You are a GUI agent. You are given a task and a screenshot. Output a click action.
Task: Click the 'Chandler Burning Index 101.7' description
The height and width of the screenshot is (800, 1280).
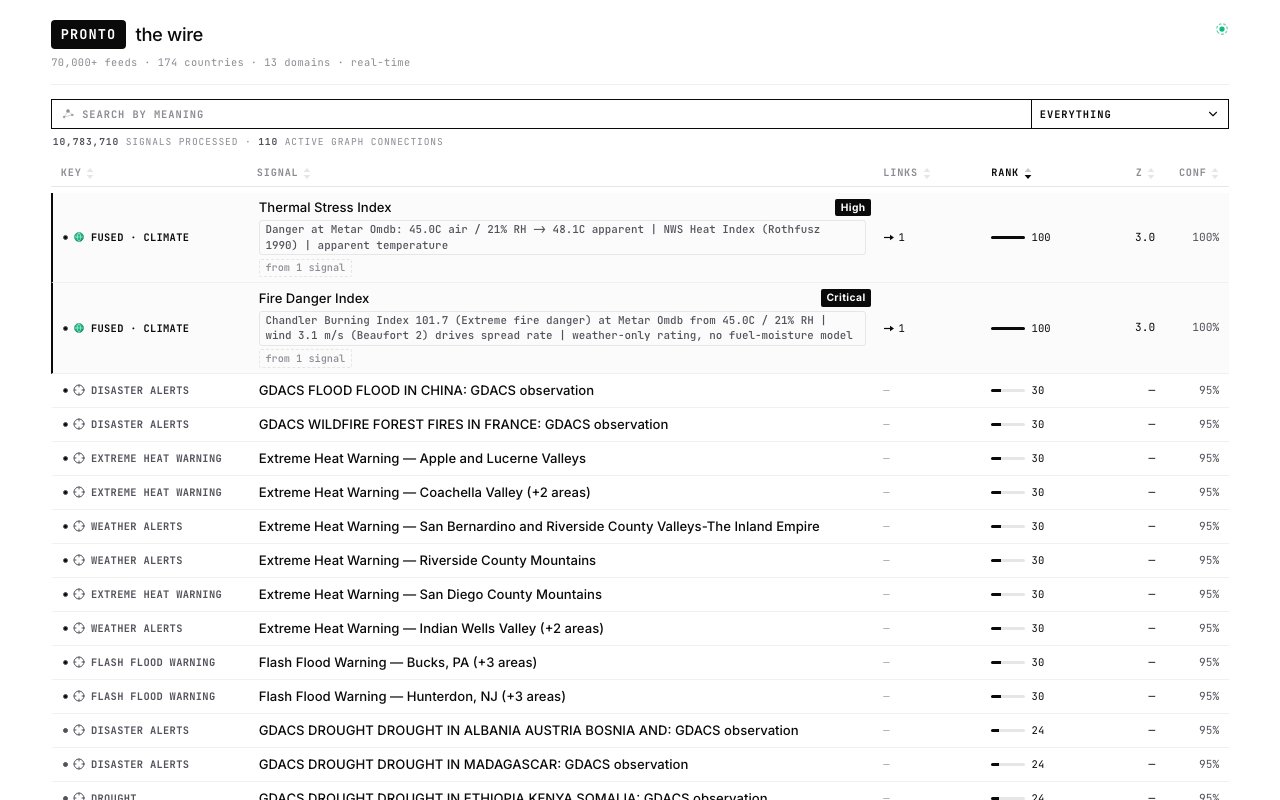(562, 328)
